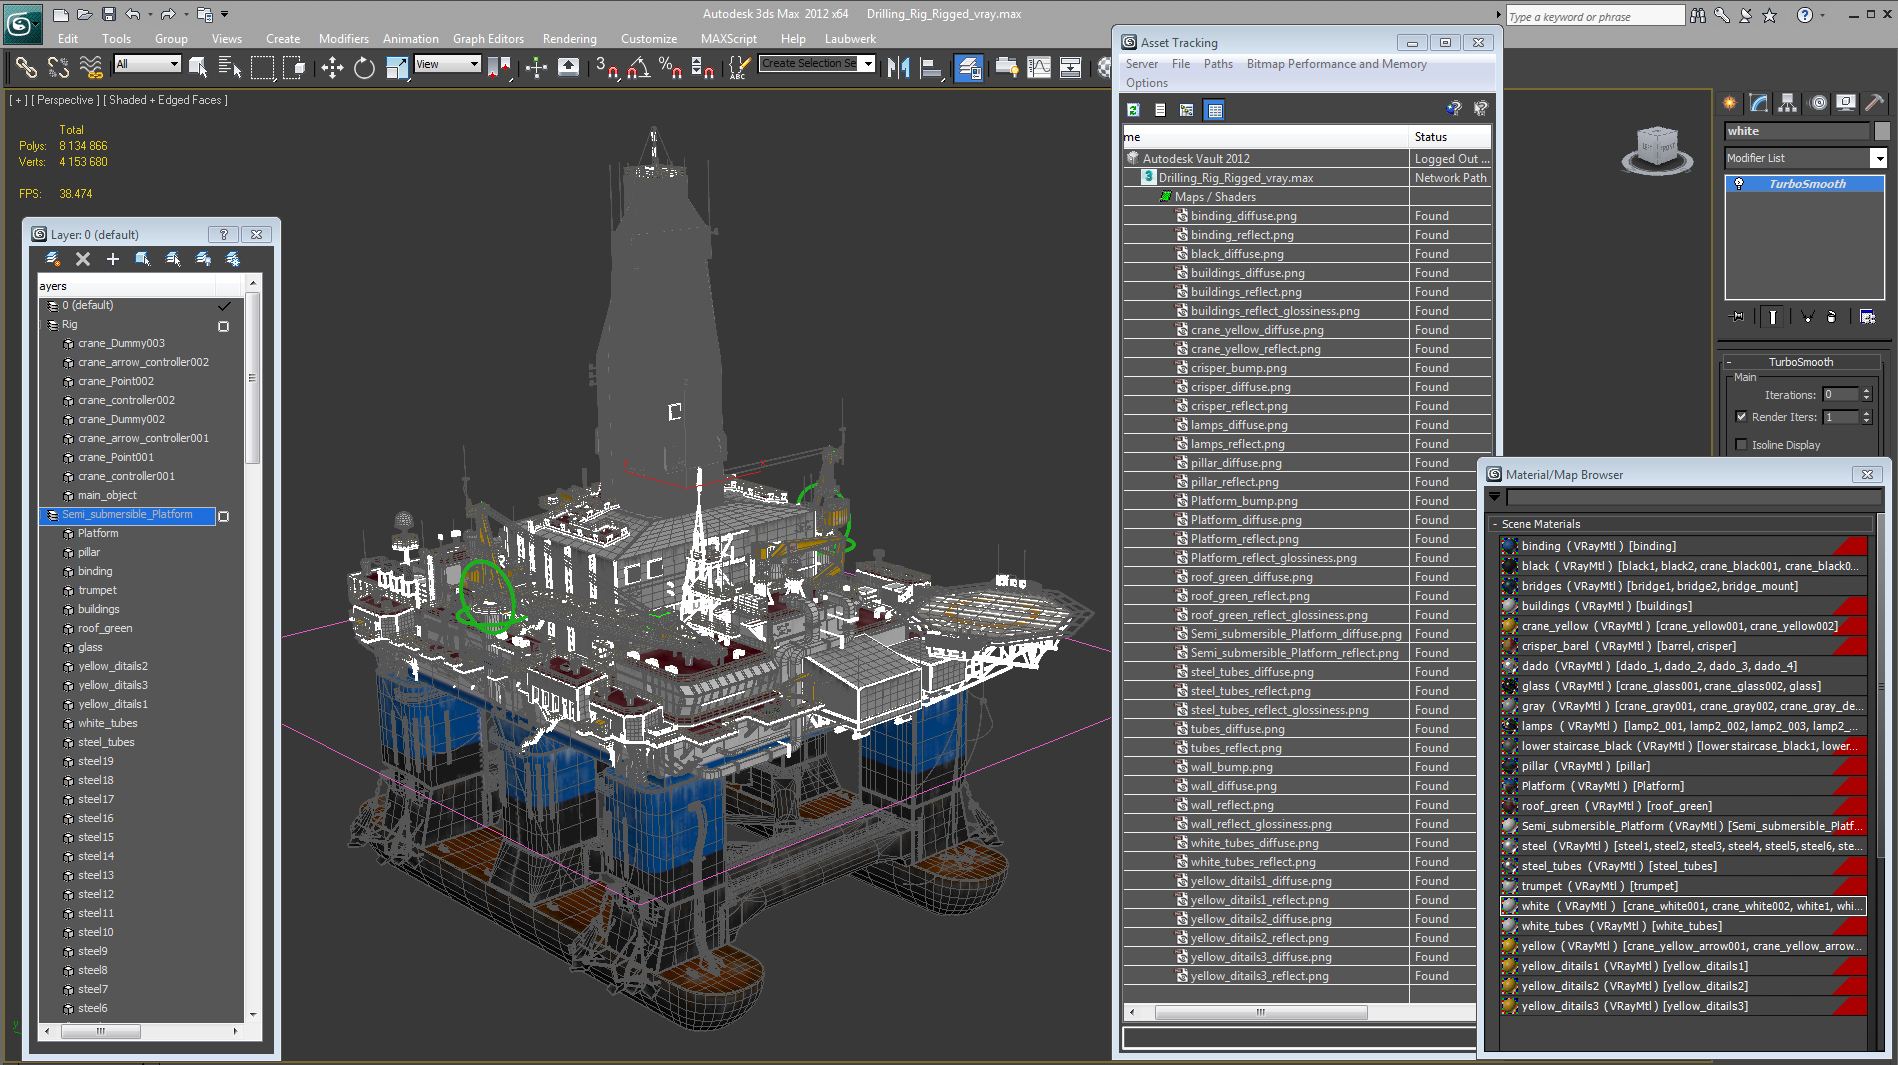This screenshot has width=1898, height=1065.
Task: Open Select by Name dialog
Action: (x=230, y=67)
